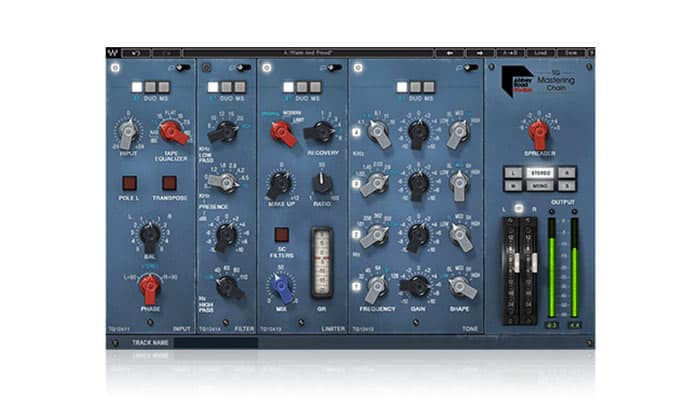The image size is (700, 400).
Task: Open the preset name menu in top bar
Action: [x=308, y=53]
